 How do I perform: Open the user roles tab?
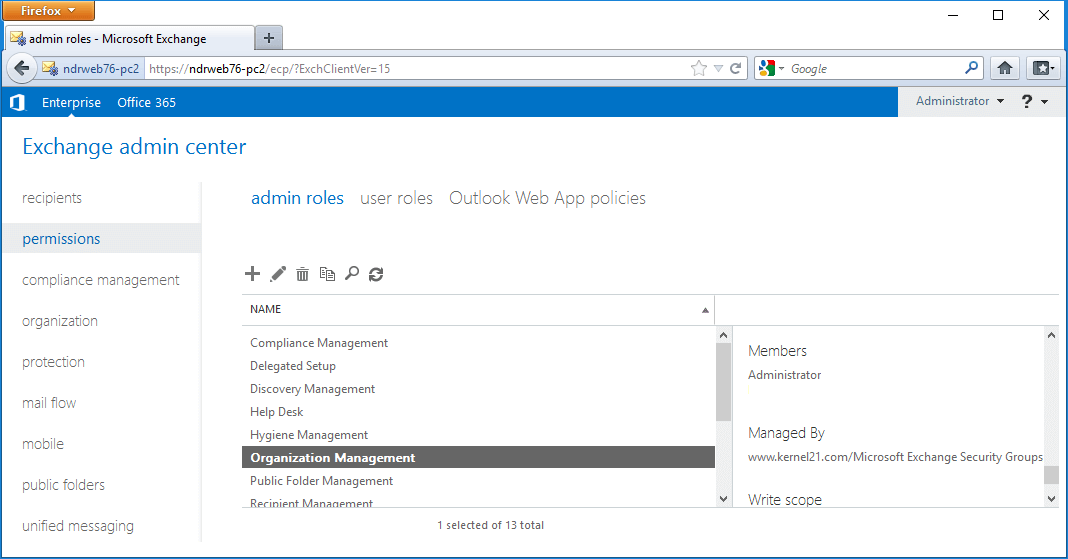(x=396, y=198)
